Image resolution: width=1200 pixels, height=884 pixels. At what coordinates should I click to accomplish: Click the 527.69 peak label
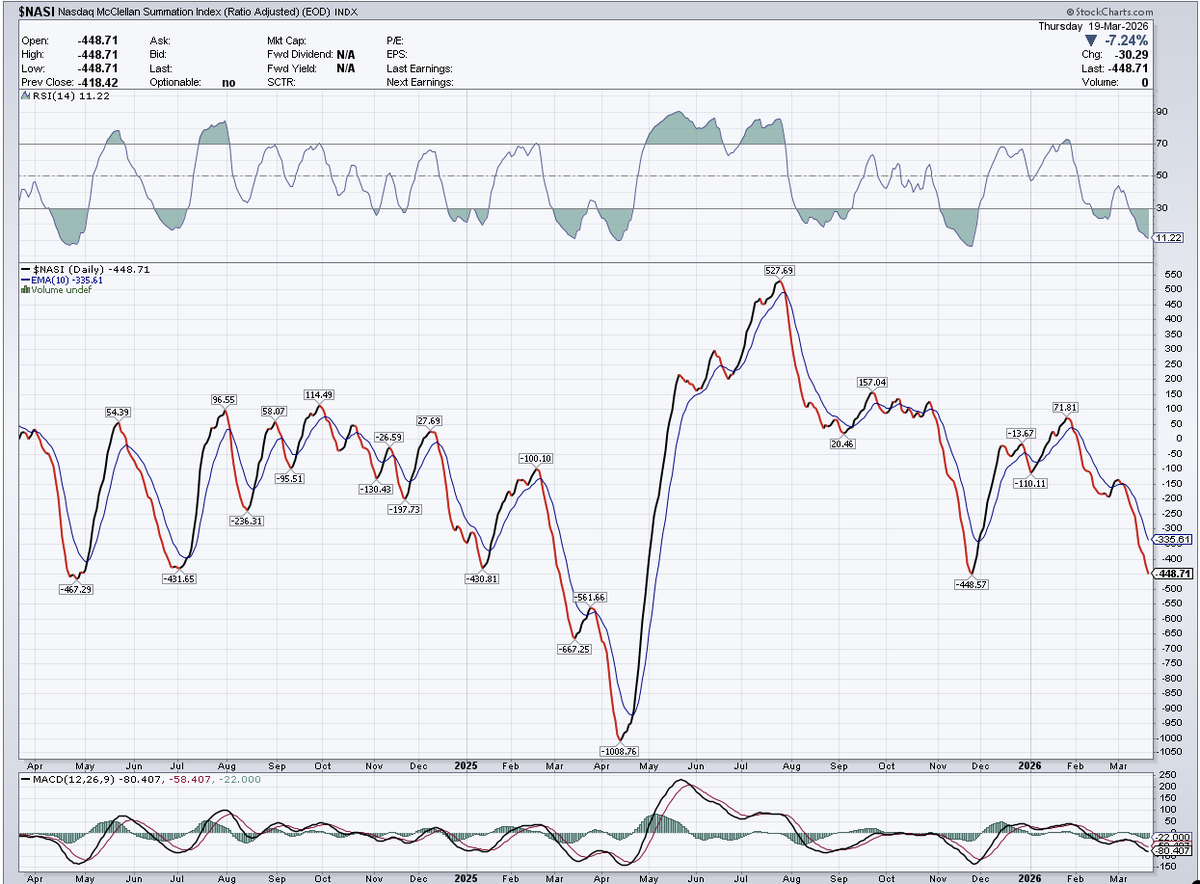click(778, 270)
